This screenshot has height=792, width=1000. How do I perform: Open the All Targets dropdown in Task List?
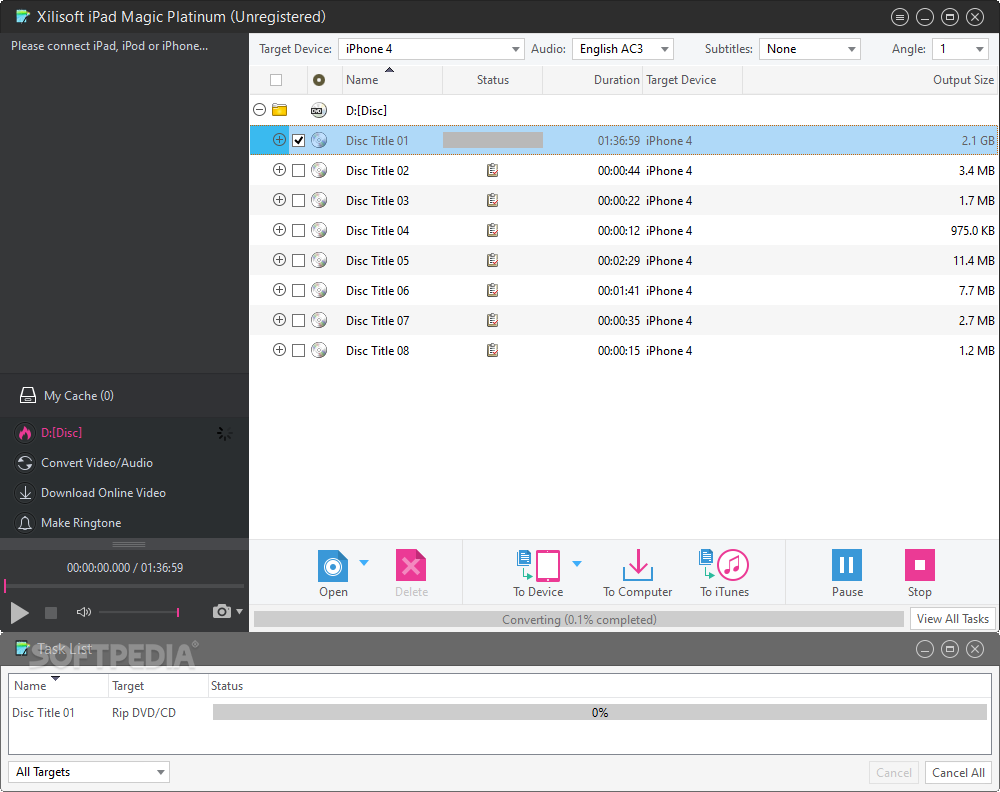(89, 772)
